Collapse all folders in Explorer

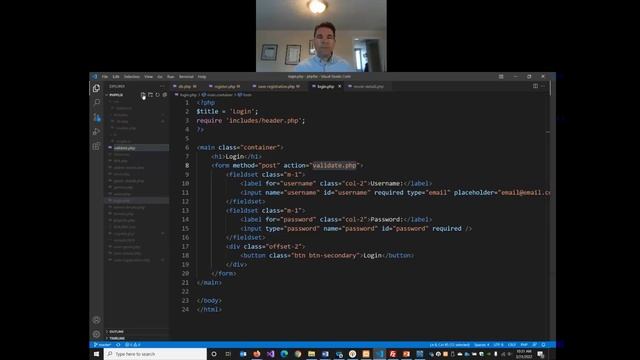165,95
